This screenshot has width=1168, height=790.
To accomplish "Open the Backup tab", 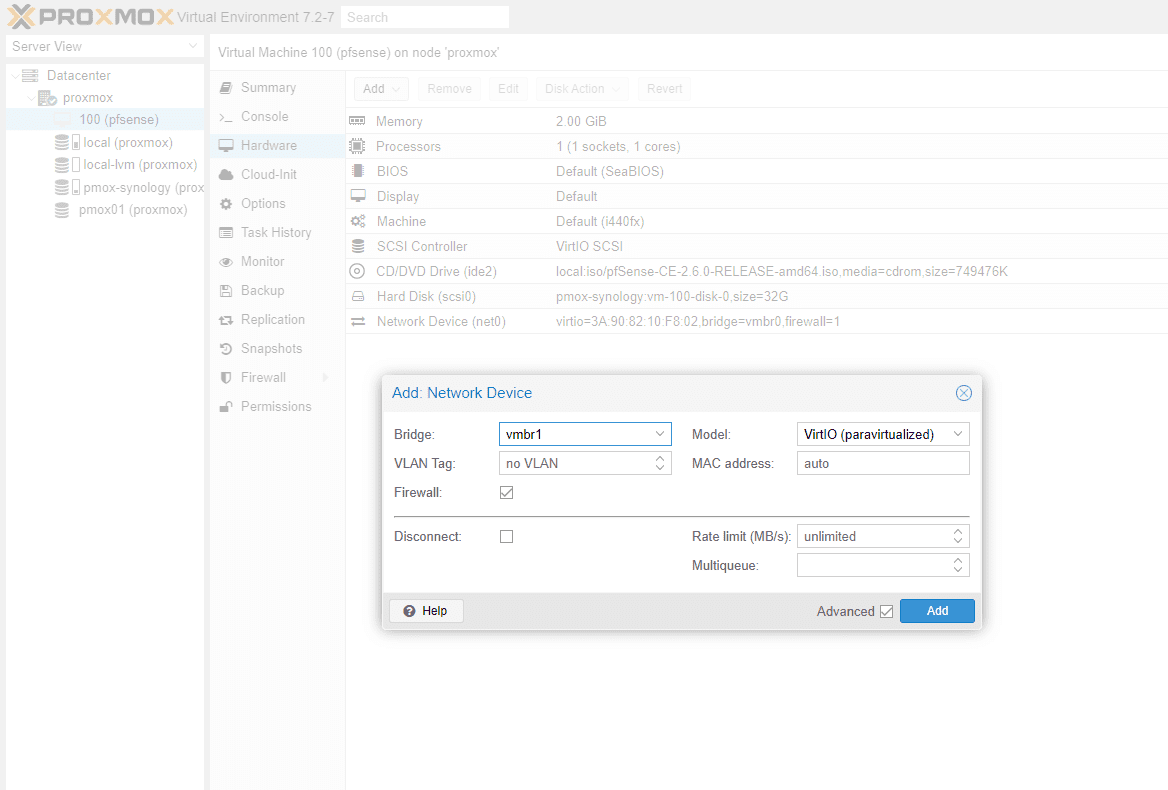I will [277, 290].
